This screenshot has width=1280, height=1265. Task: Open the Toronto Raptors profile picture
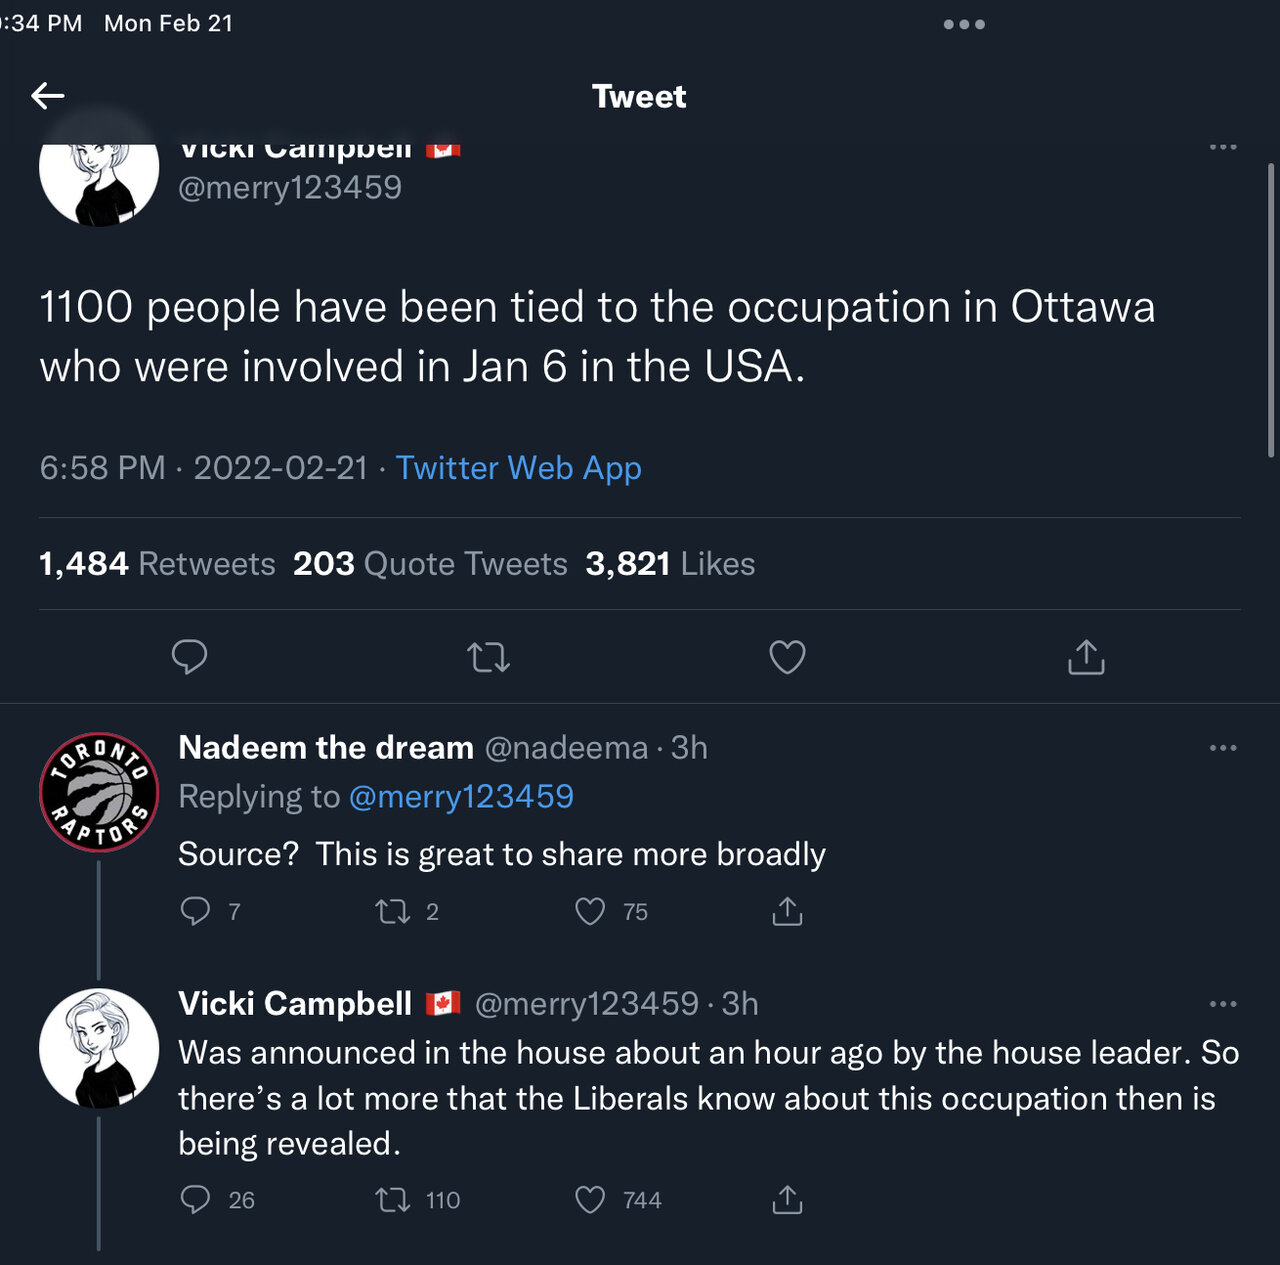click(x=99, y=792)
